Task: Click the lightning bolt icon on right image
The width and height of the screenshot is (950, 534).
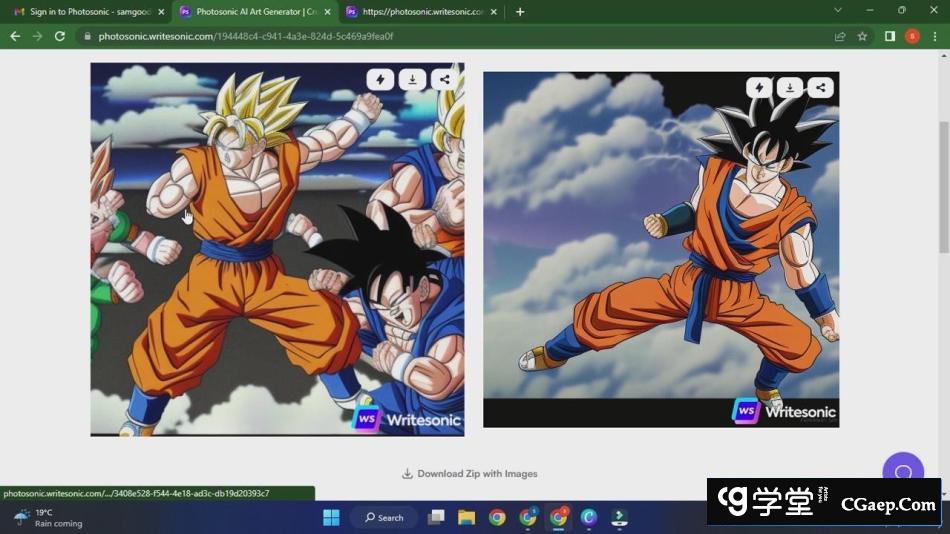Action: pos(759,88)
